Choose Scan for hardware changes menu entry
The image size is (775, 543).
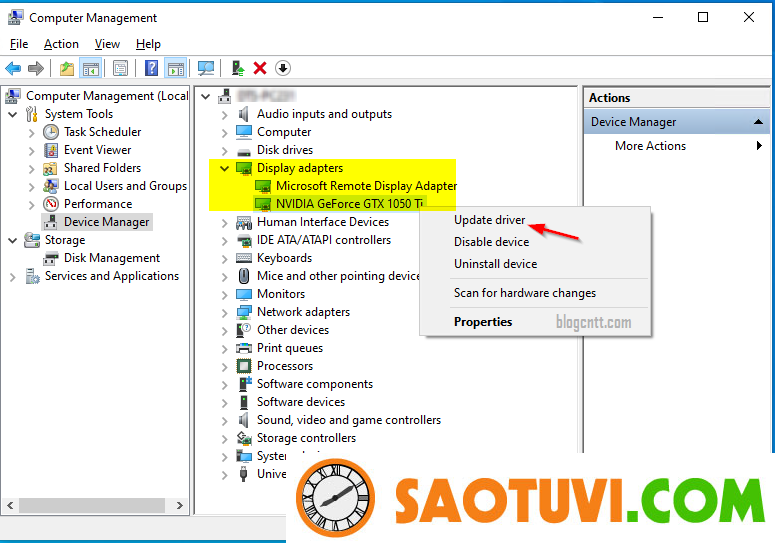[x=525, y=293]
